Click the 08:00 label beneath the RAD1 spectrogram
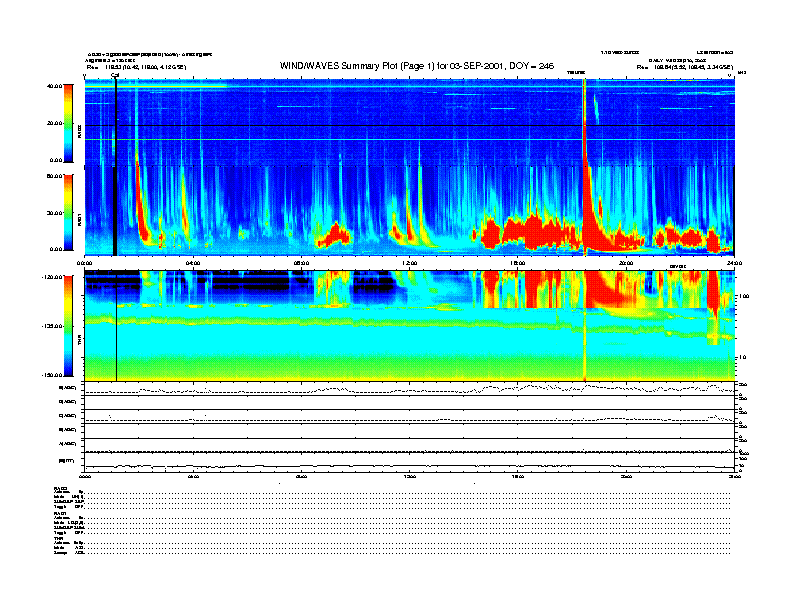 click(301, 263)
